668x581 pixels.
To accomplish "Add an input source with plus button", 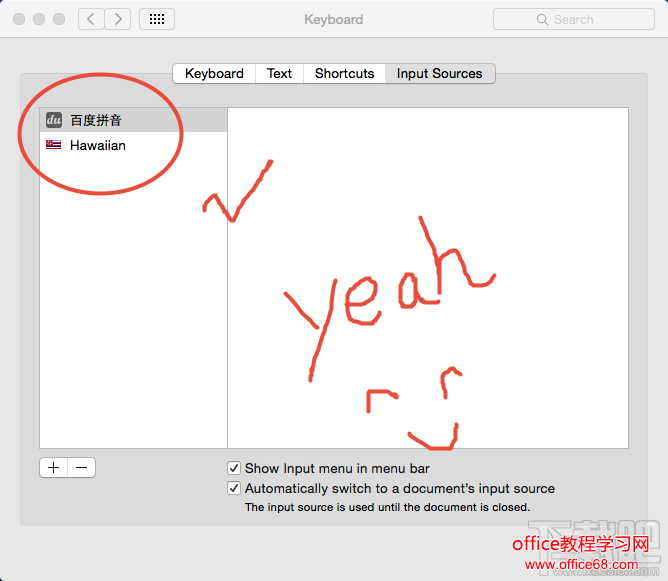I will pos(54,467).
